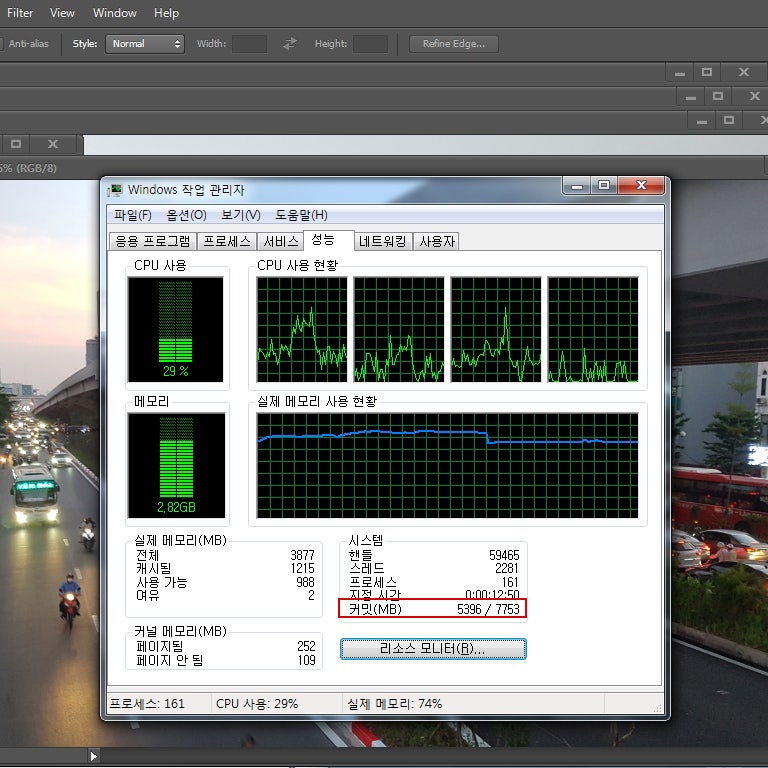Select the 성능 tab

(x=328, y=240)
